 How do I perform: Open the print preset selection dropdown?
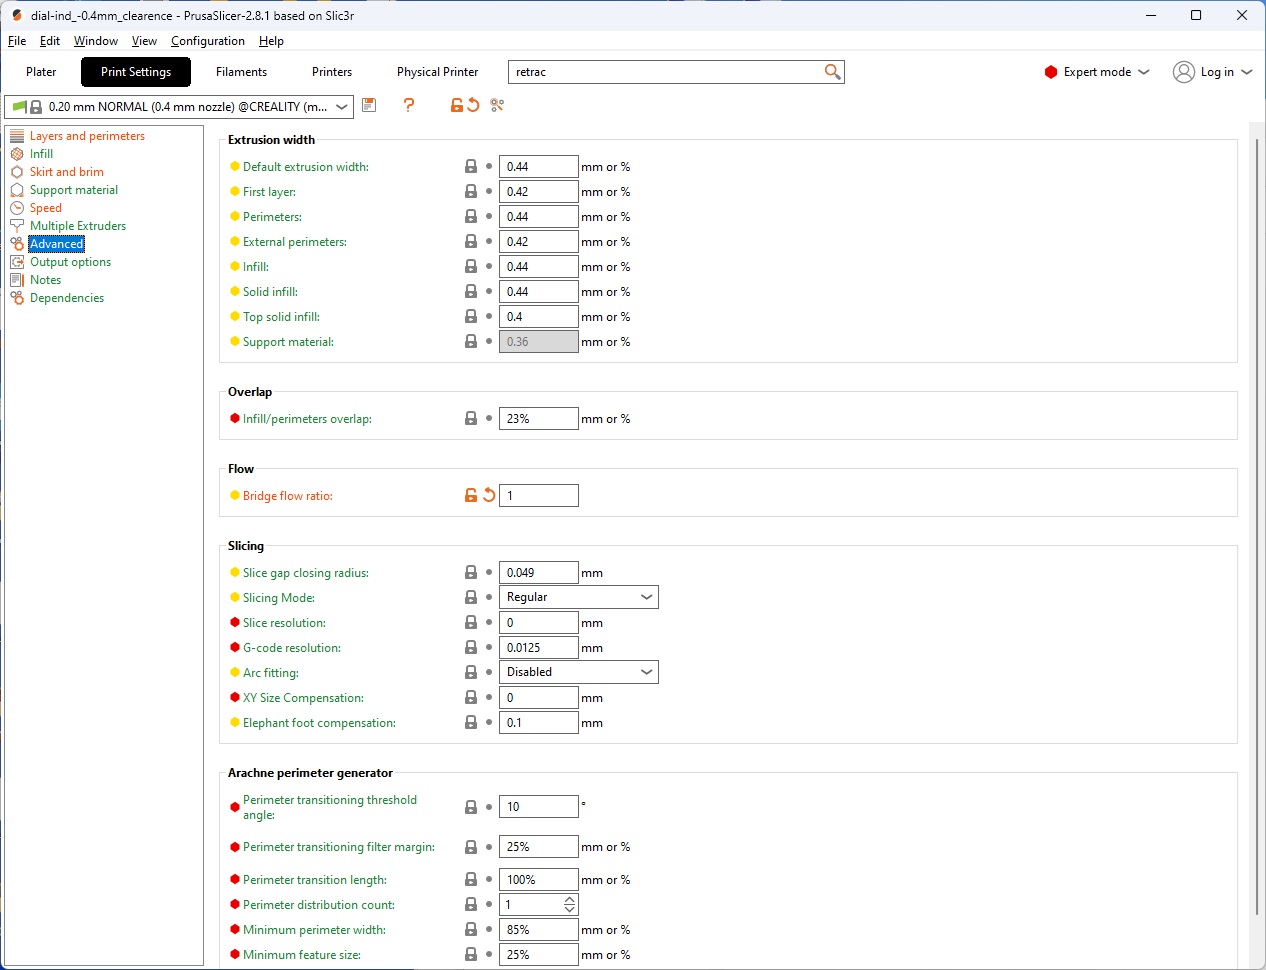pyautogui.click(x=179, y=107)
